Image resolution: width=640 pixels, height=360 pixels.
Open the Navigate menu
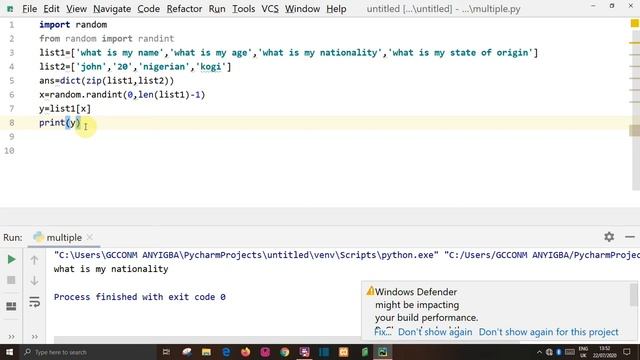point(112,9)
